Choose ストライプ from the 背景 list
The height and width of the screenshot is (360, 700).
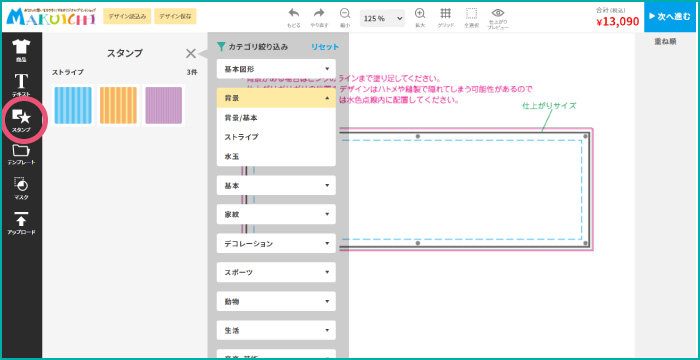(x=276, y=137)
